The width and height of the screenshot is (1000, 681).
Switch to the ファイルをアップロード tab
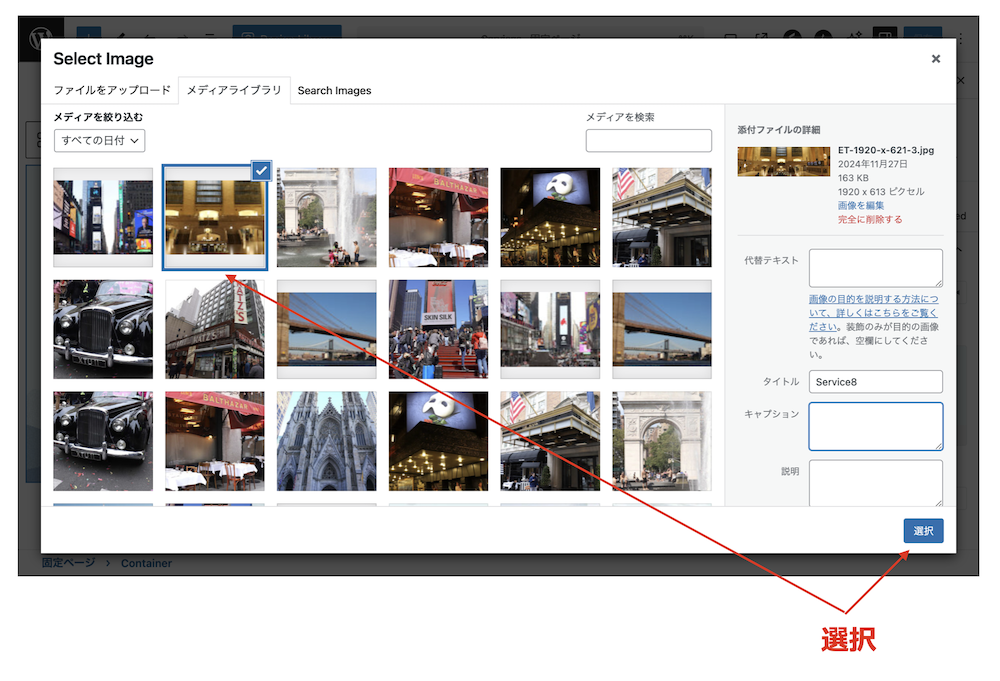(x=112, y=90)
